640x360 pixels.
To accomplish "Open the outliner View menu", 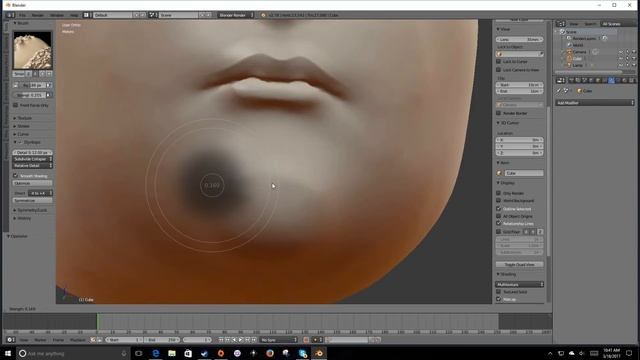I will point(574,24).
